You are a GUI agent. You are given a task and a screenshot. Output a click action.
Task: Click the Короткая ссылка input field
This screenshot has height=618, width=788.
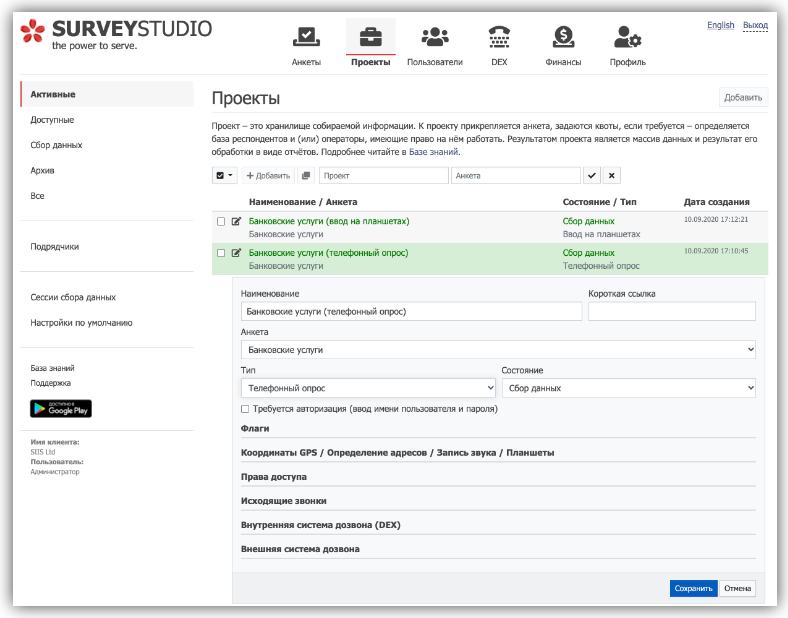pos(671,312)
